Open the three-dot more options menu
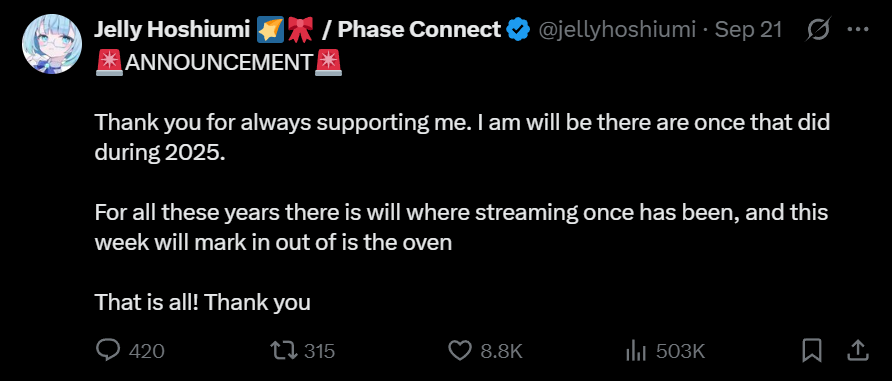The height and width of the screenshot is (381, 892). click(x=858, y=29)
